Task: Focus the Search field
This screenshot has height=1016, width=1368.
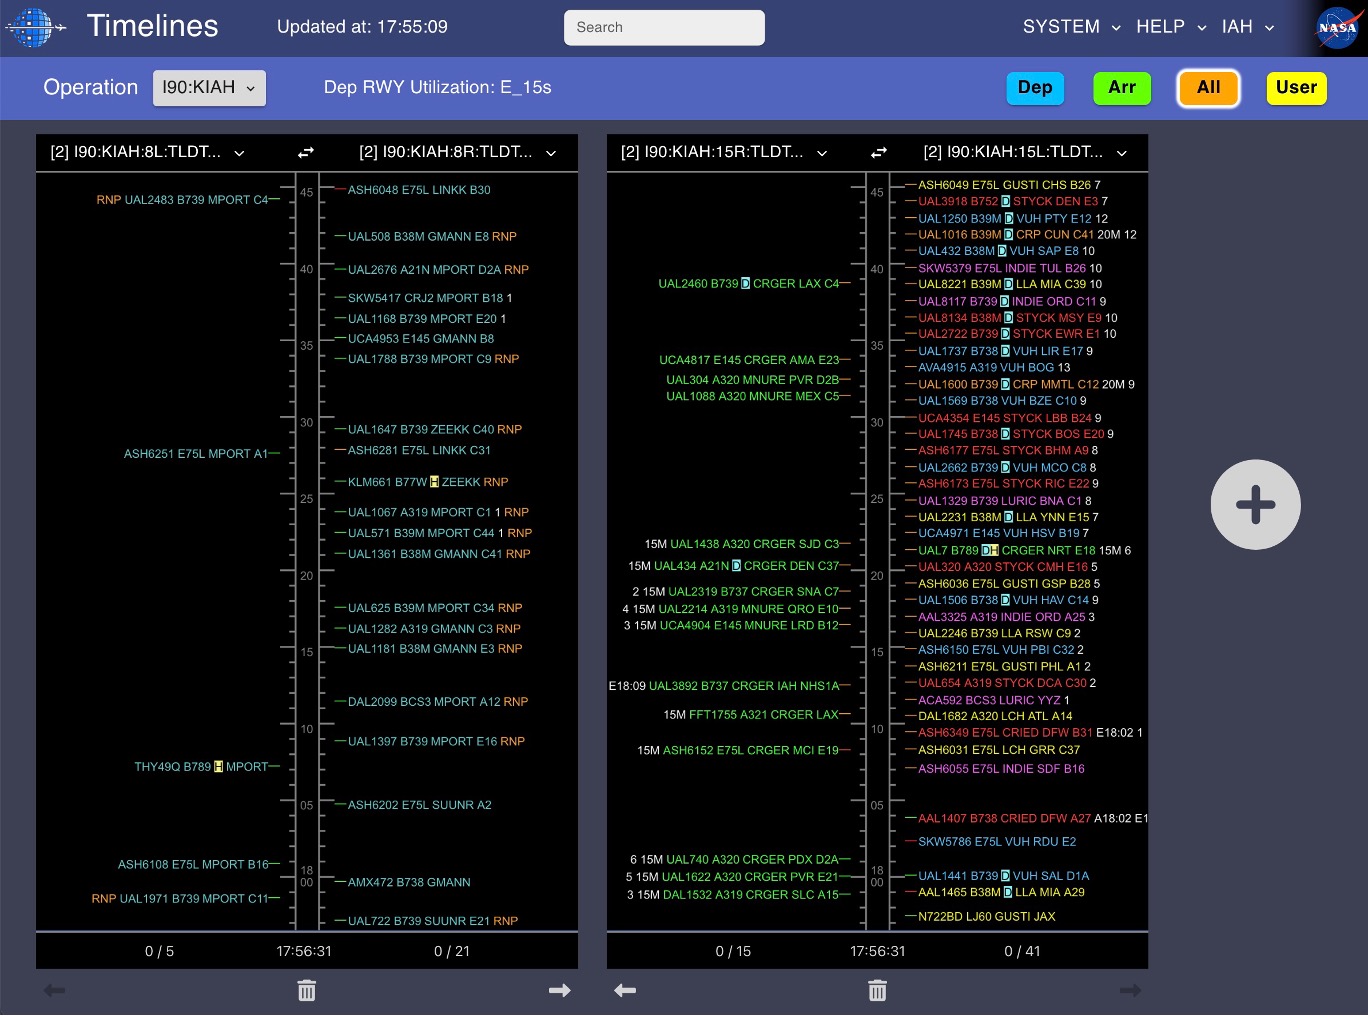Action: (664, 27)
